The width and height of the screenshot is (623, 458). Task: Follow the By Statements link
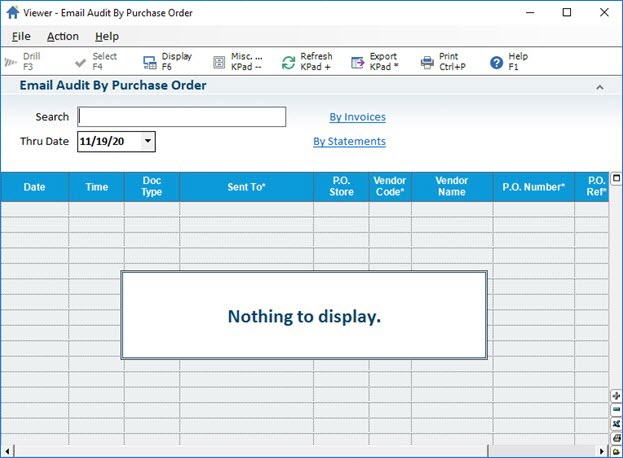[349, 142]
